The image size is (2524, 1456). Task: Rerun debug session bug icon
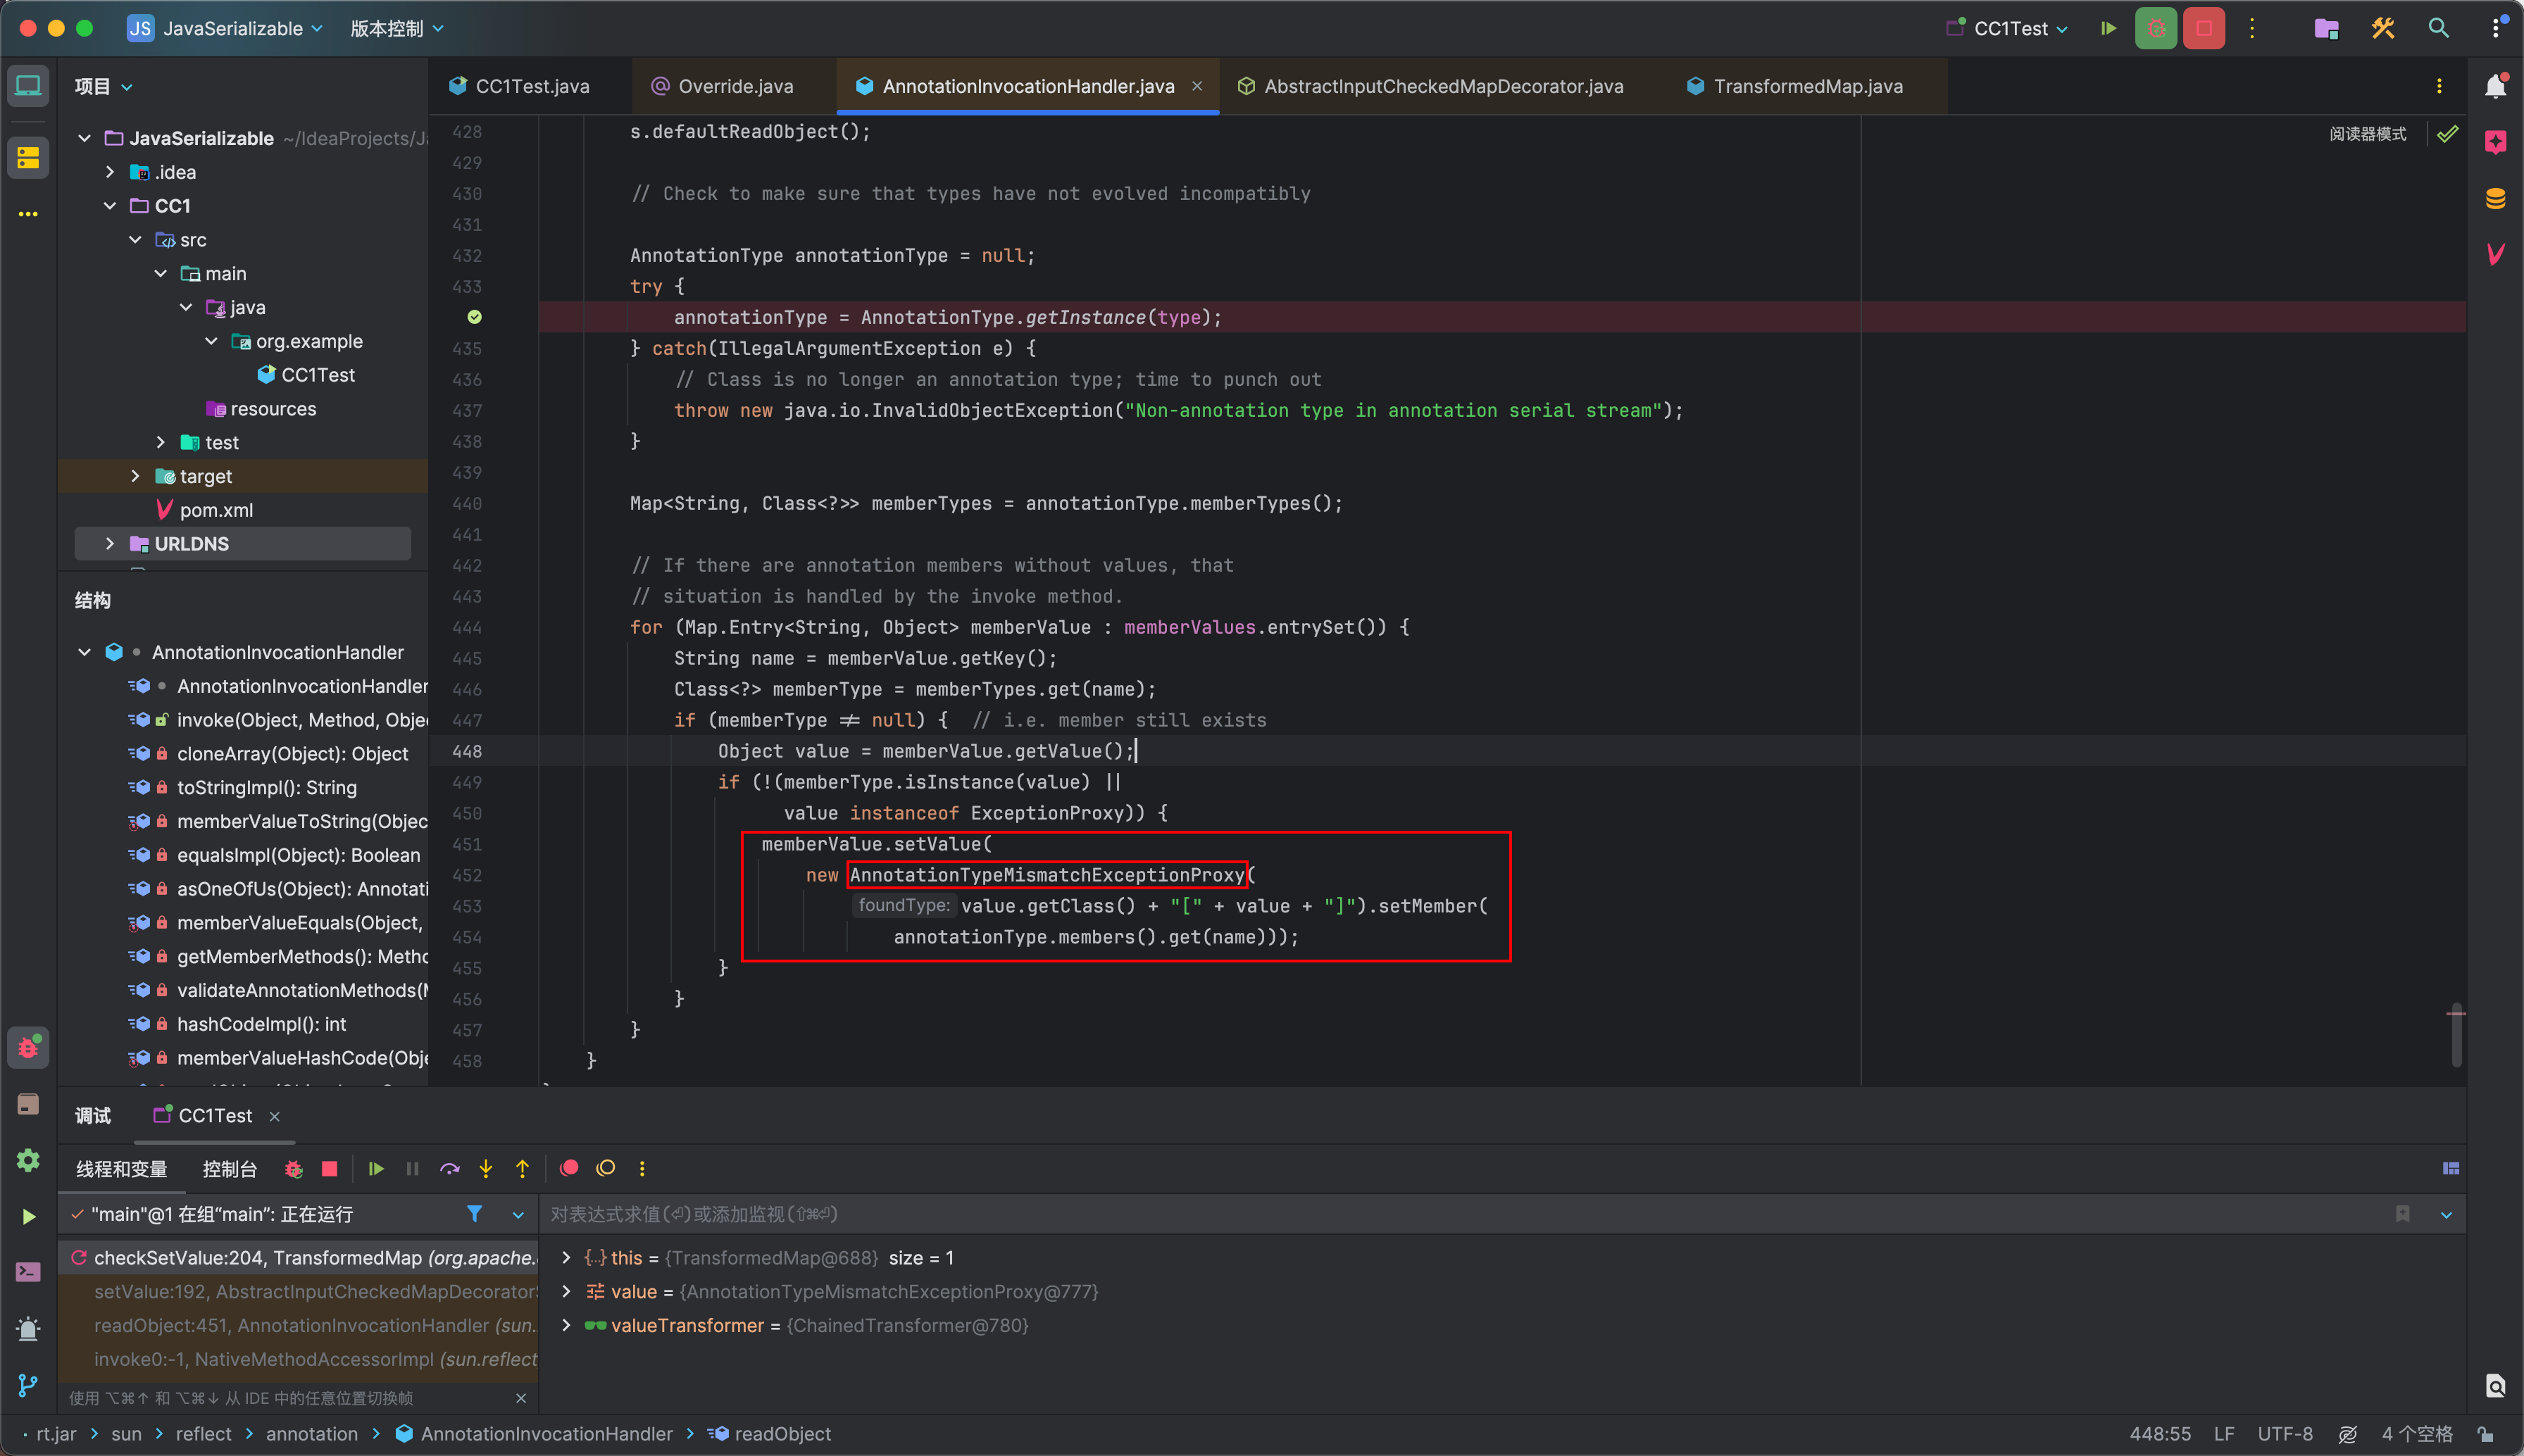(x=293, y=1168)
